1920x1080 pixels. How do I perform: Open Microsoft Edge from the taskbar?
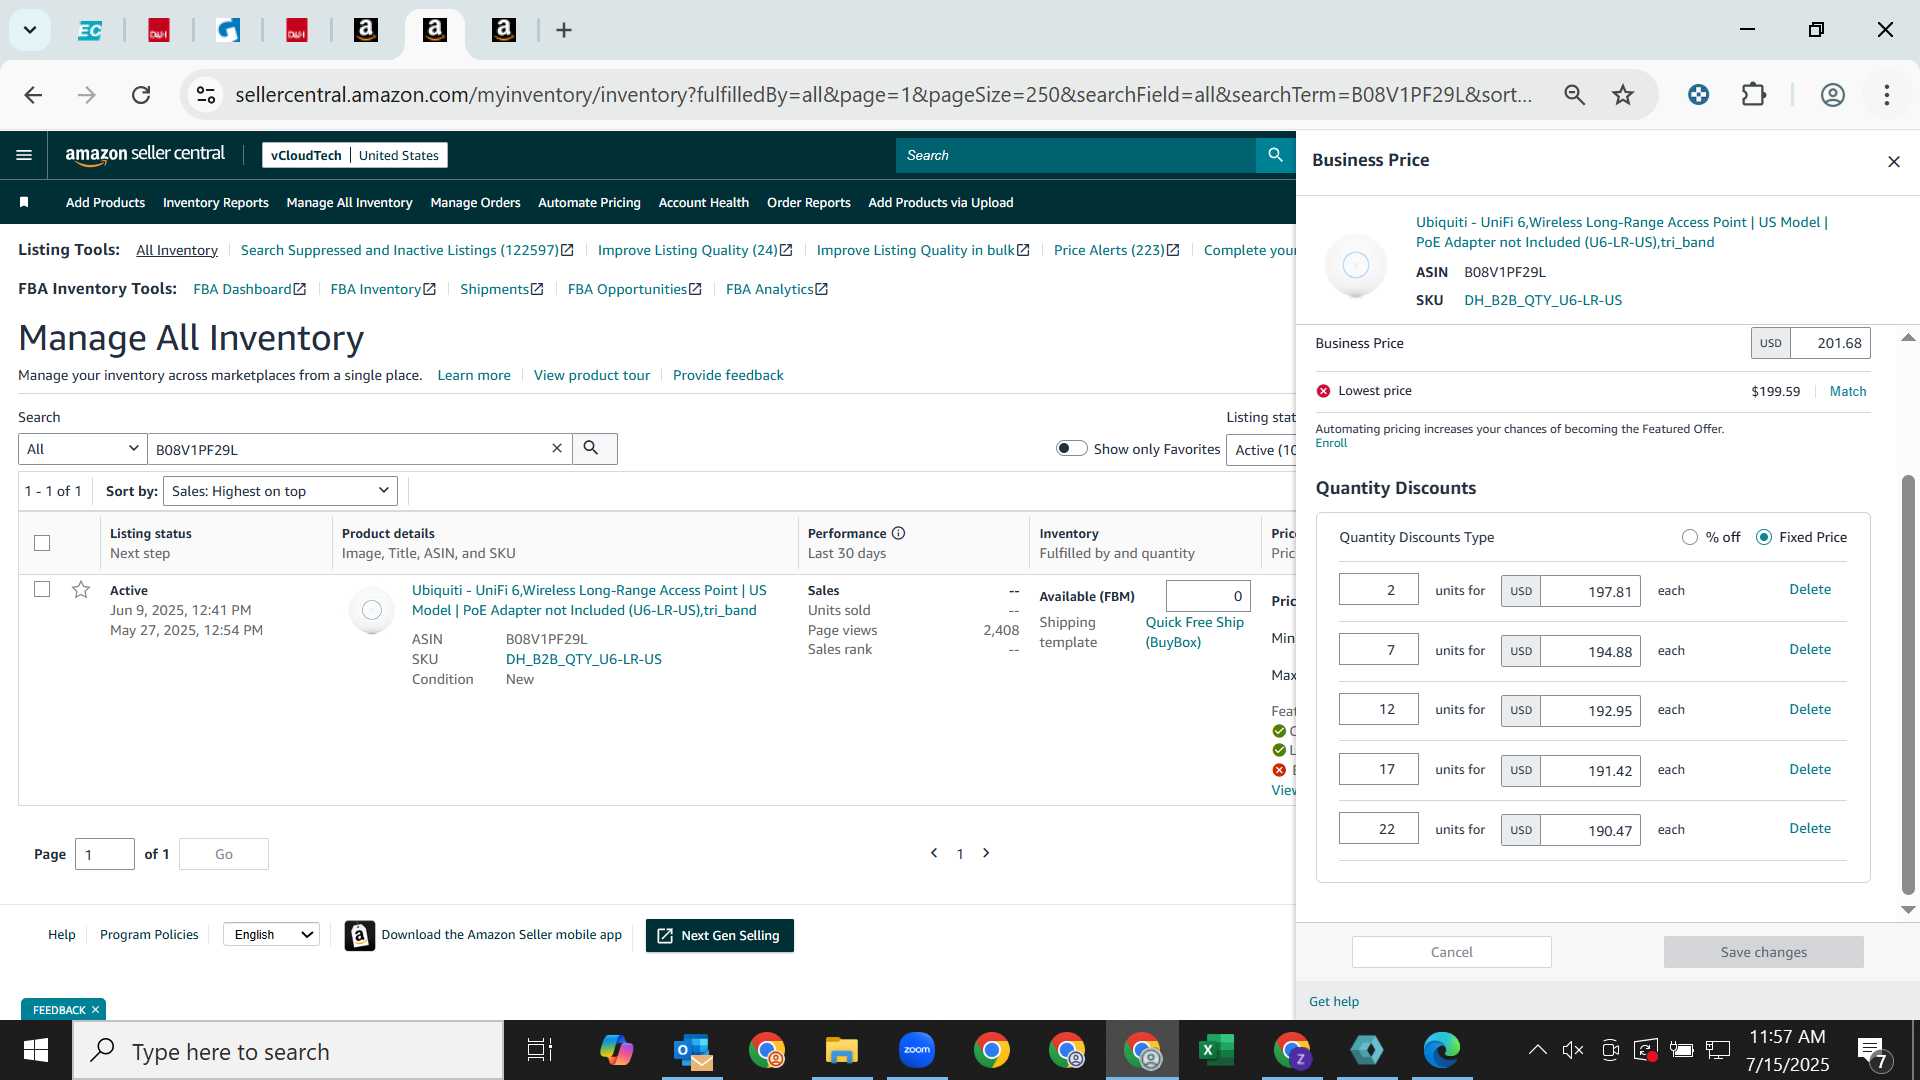tap(1441, 1050)
